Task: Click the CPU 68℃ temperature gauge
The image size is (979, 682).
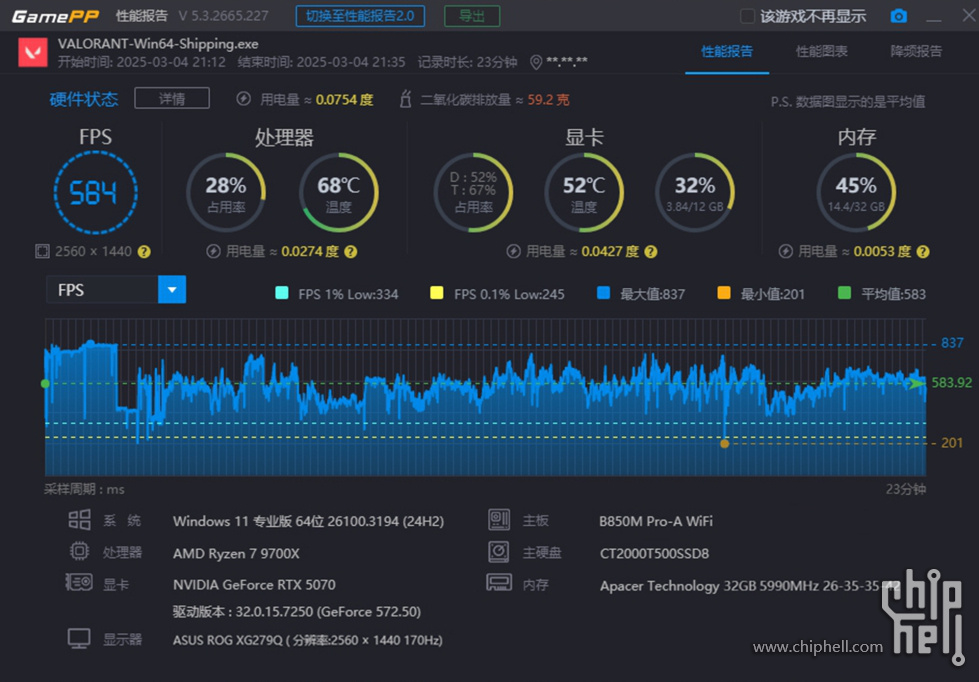Action: point(338,192)
